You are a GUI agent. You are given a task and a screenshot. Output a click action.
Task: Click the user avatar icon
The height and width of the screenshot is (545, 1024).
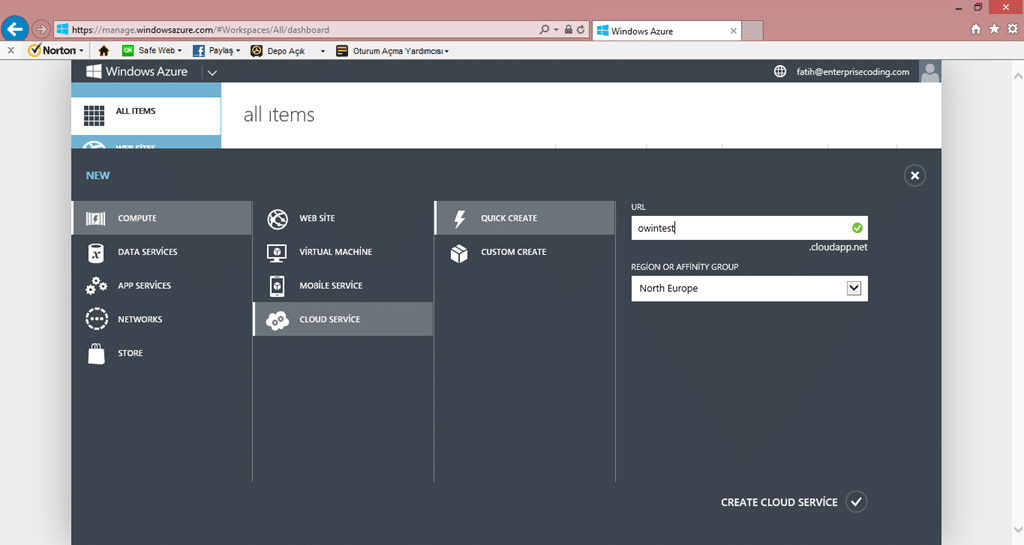click(x=930, y=71)
